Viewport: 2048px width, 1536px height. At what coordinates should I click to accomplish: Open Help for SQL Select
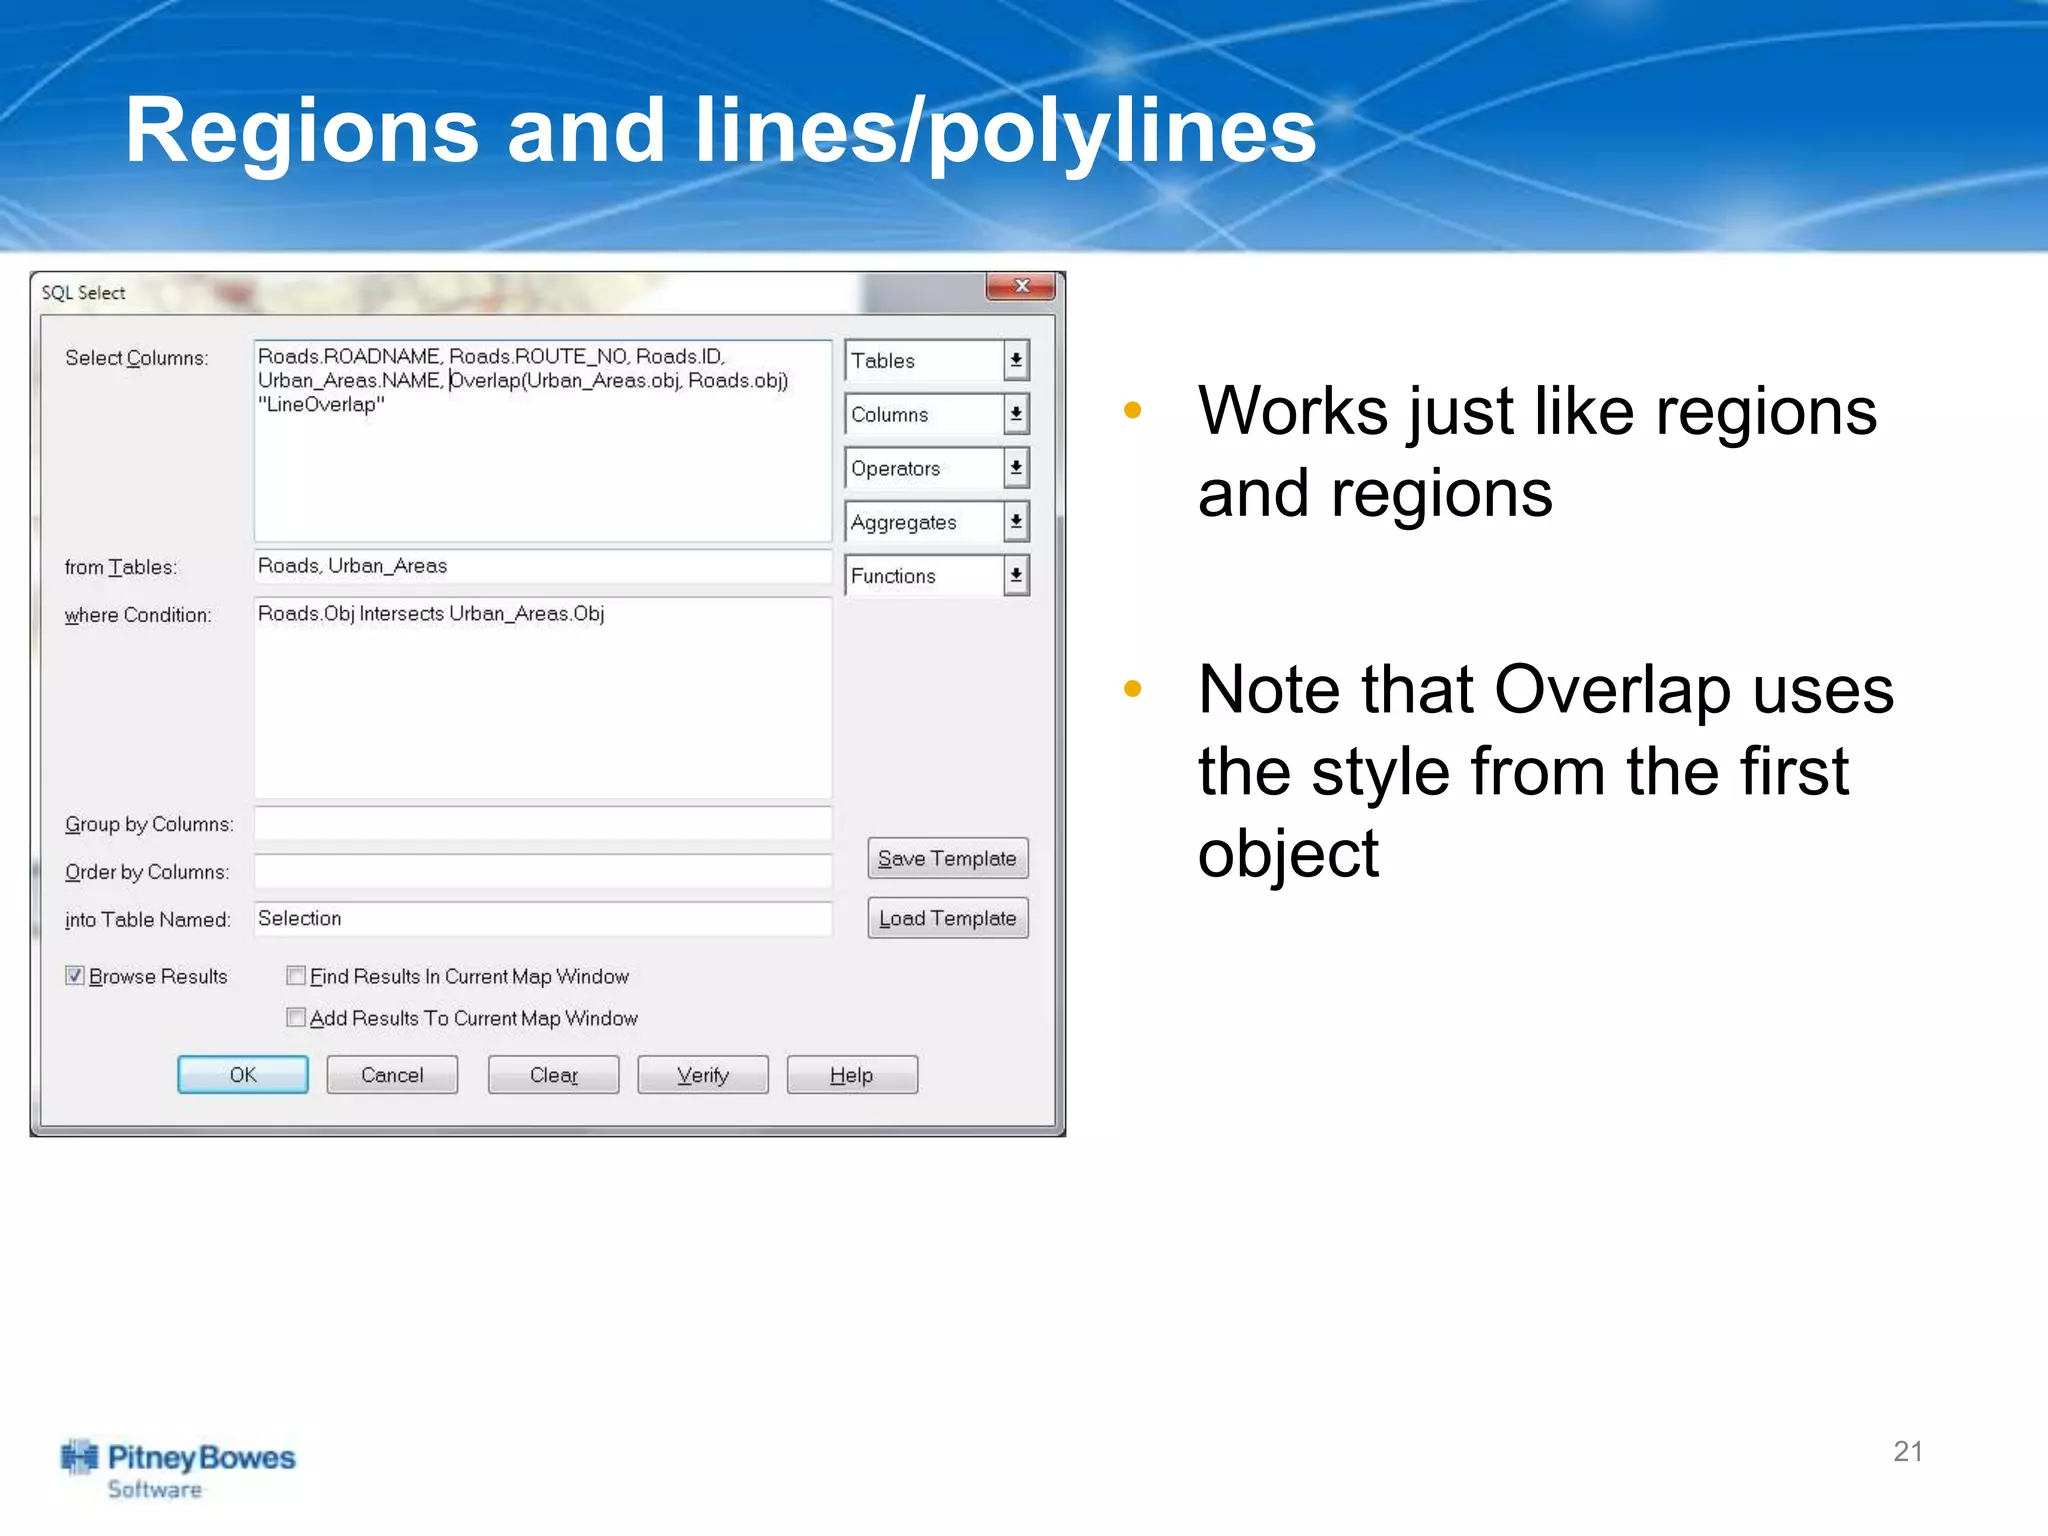[x=851, y=1075]
